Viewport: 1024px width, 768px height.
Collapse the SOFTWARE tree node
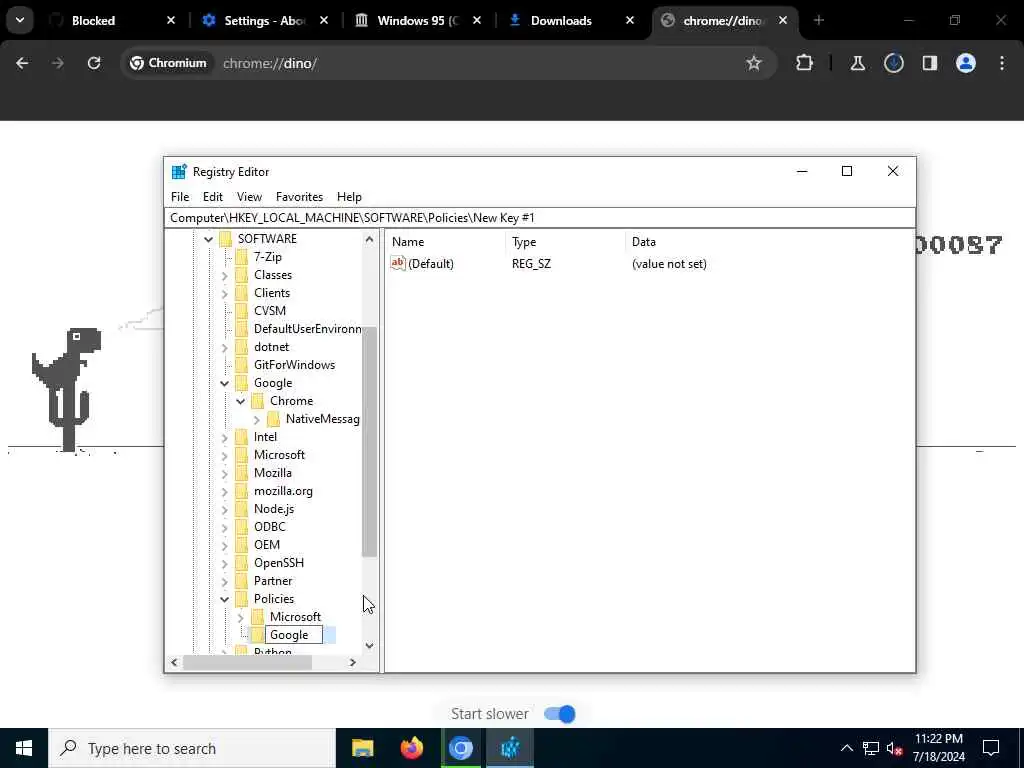208,239
